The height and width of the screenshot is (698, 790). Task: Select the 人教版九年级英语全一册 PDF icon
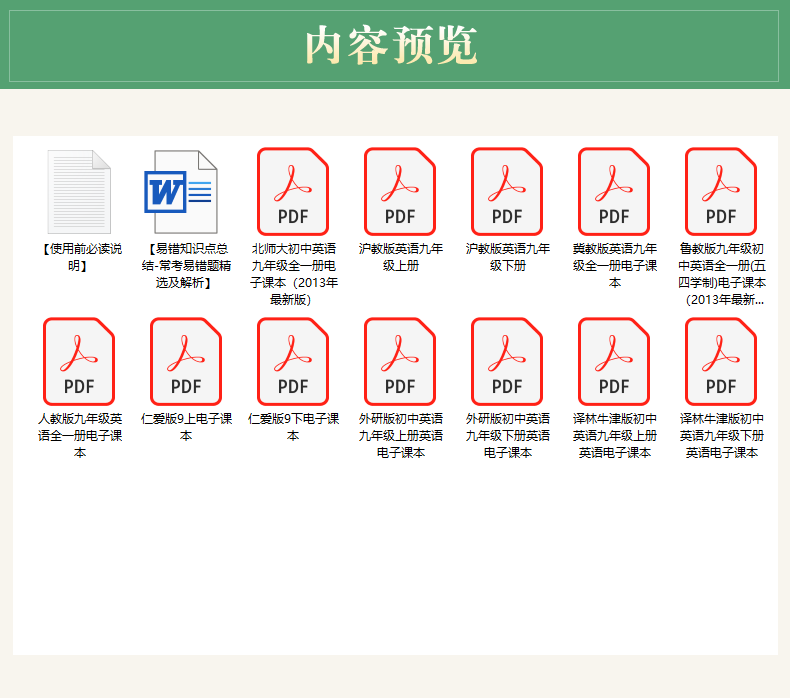click(x=79, y=361)
